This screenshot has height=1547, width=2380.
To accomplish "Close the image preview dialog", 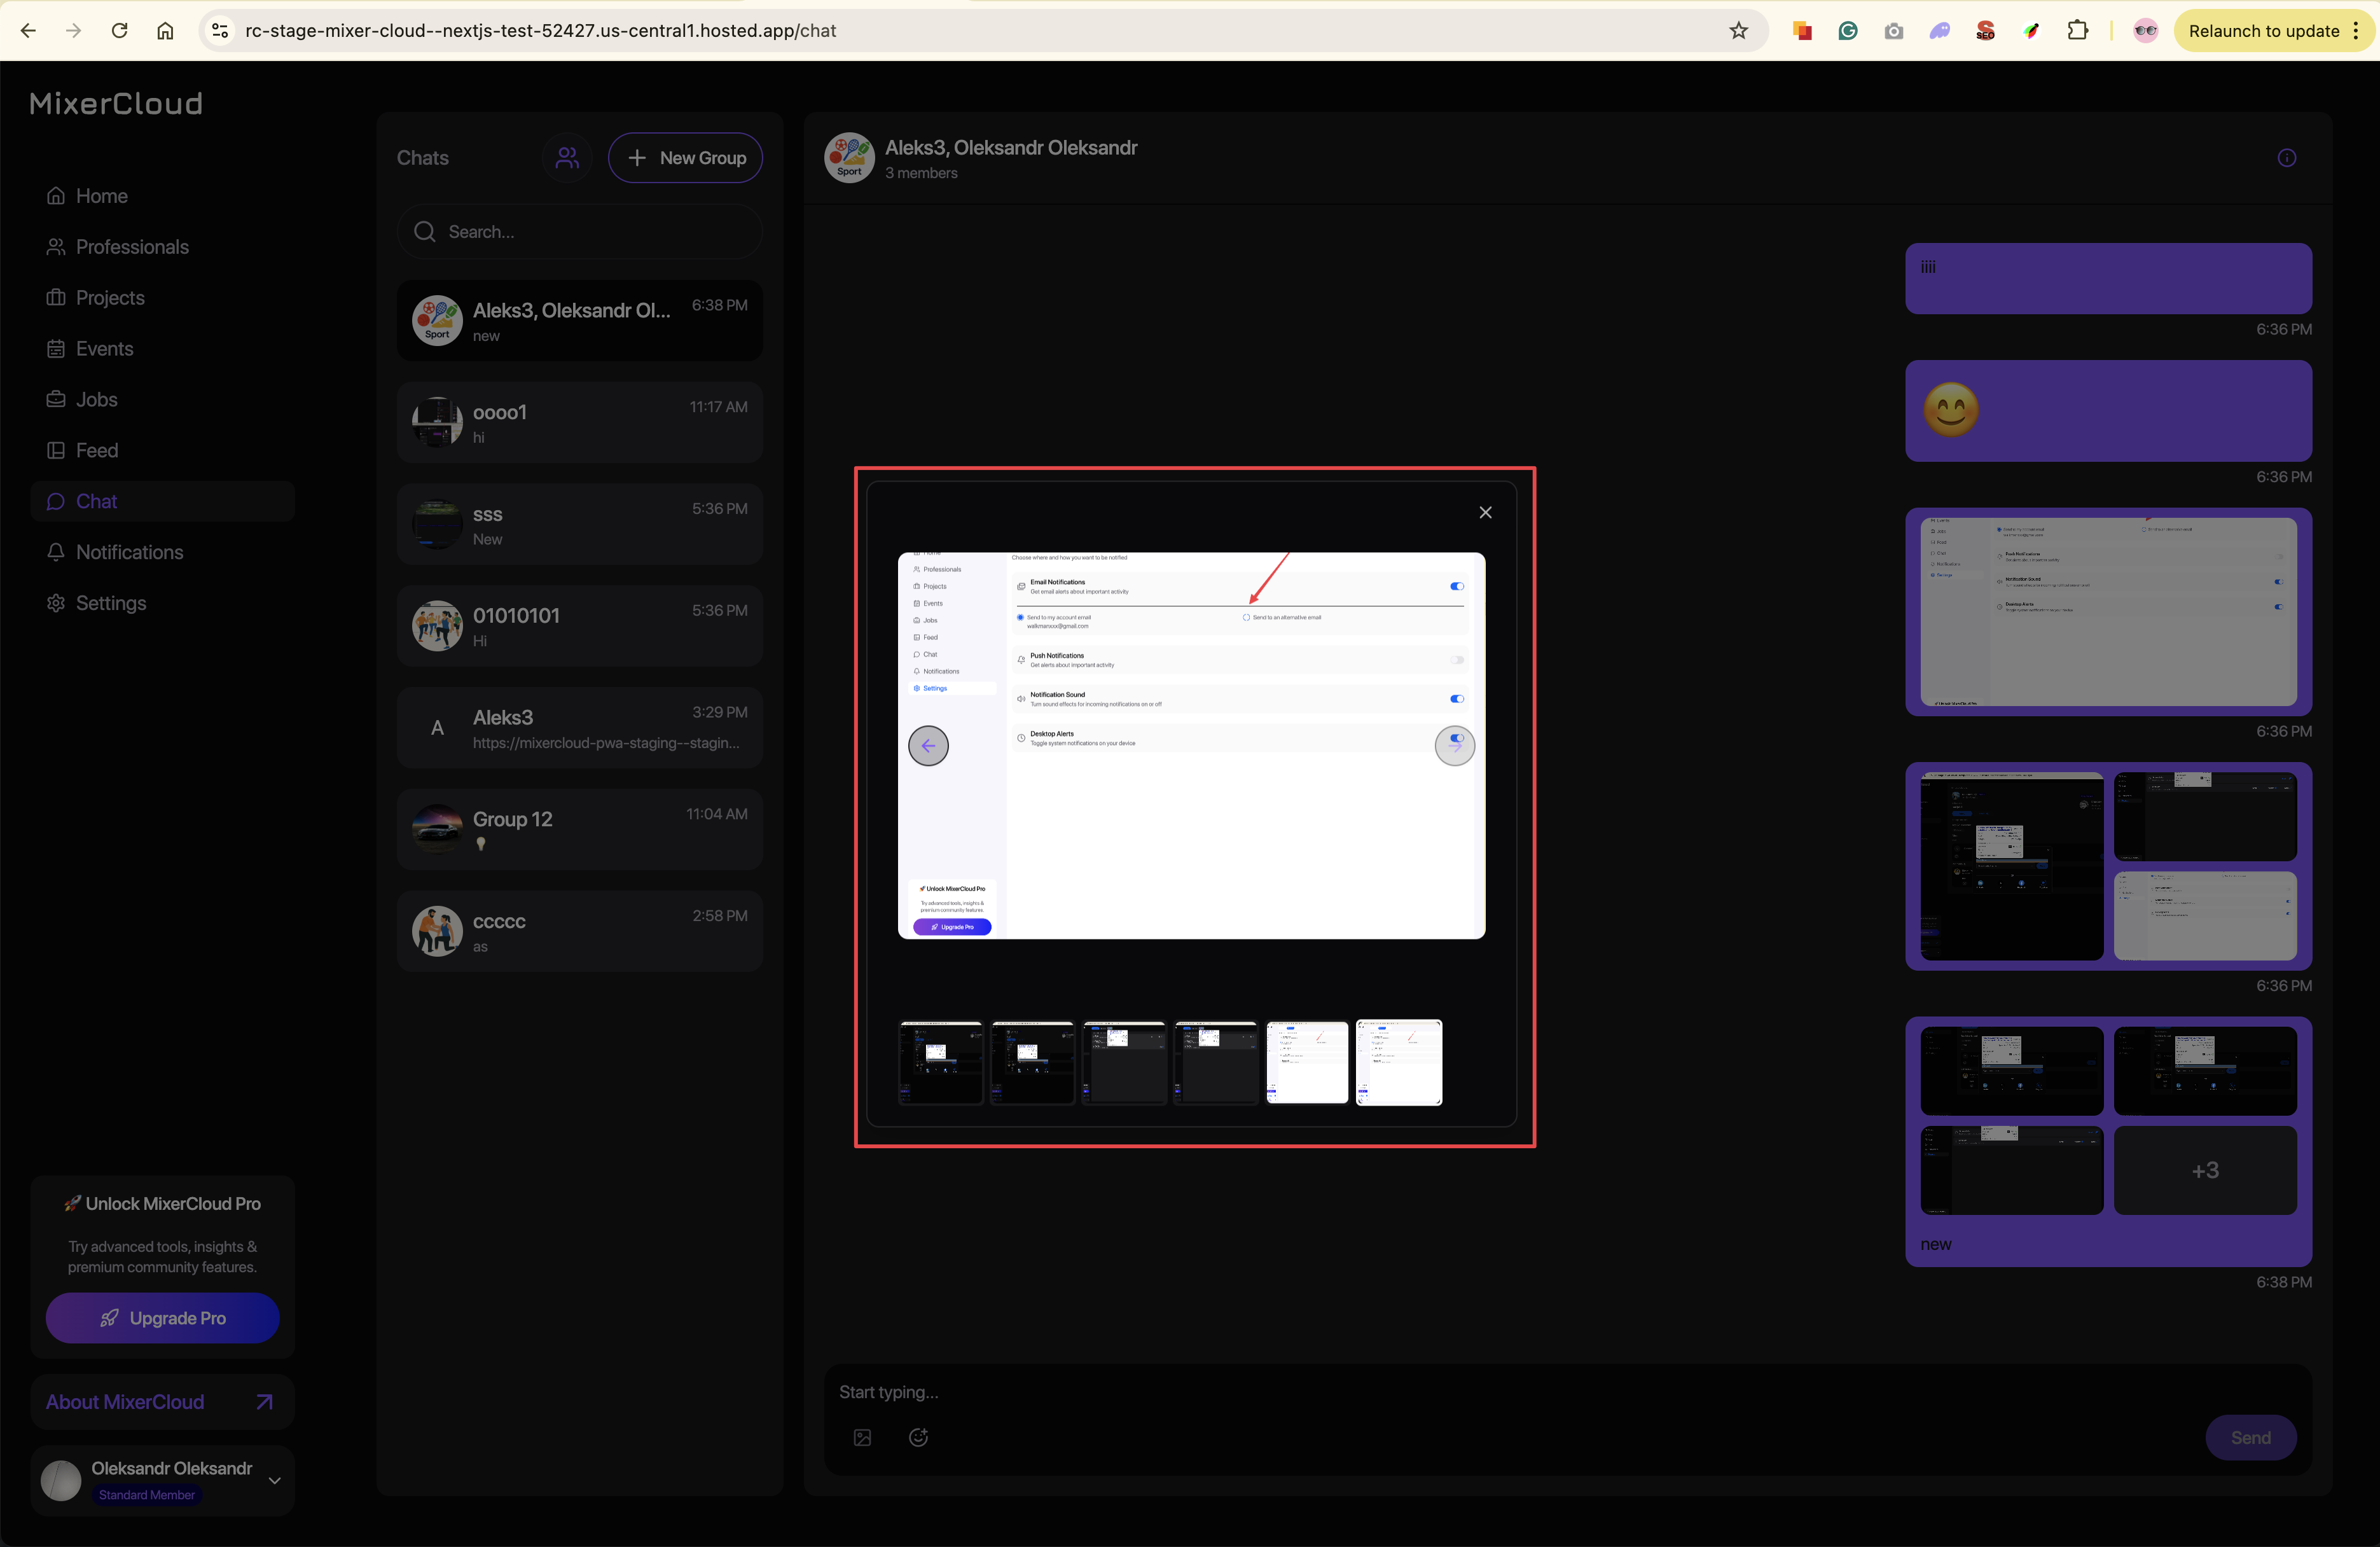I will tap(1485, 512).
